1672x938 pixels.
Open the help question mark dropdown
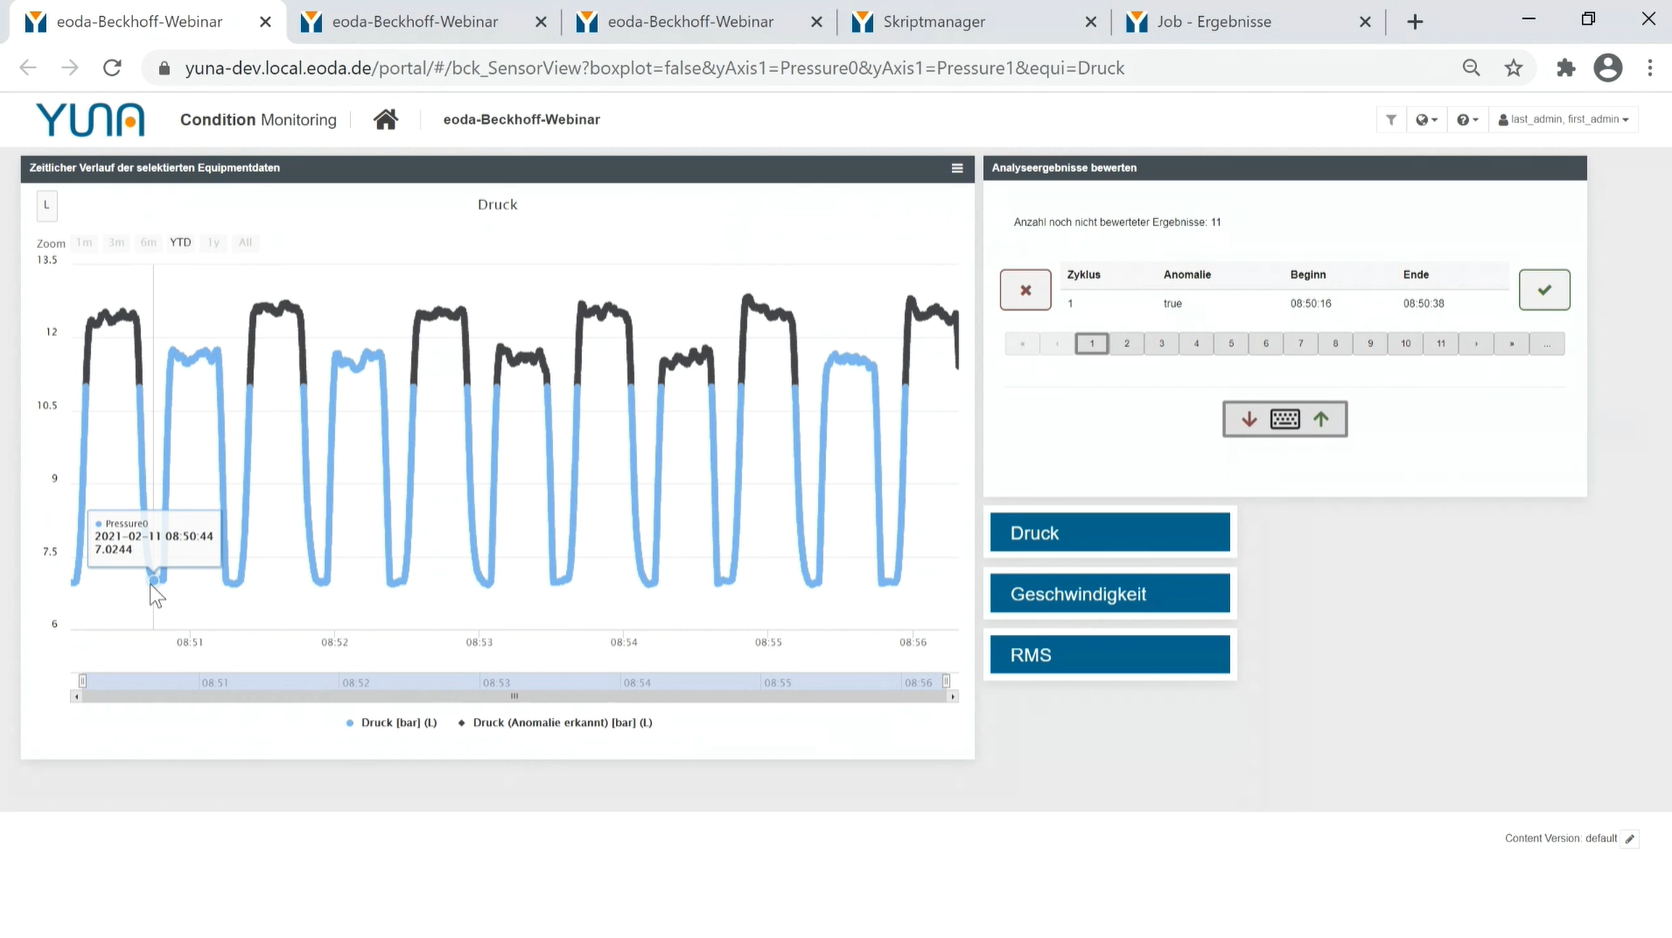(x=1467, y=120)
